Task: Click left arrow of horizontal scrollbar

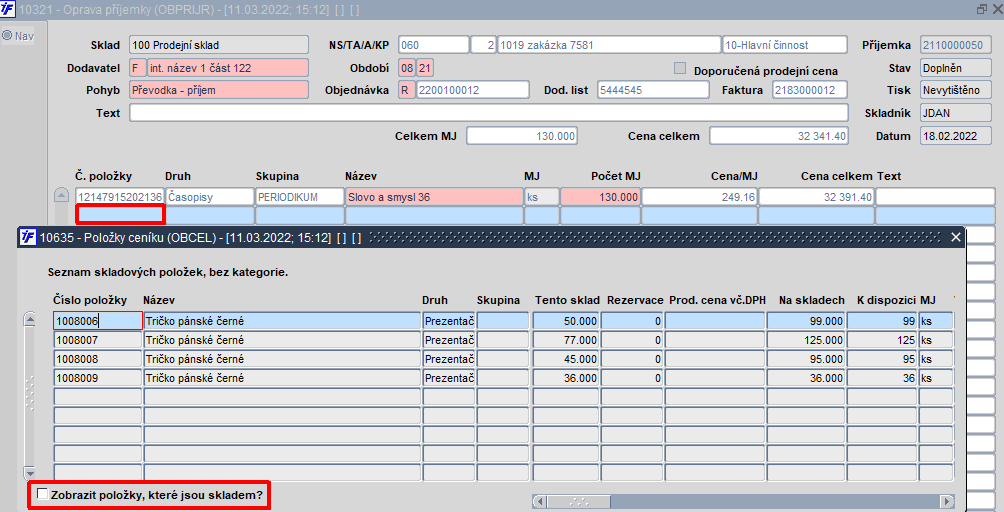Action: tap(539, 501)
